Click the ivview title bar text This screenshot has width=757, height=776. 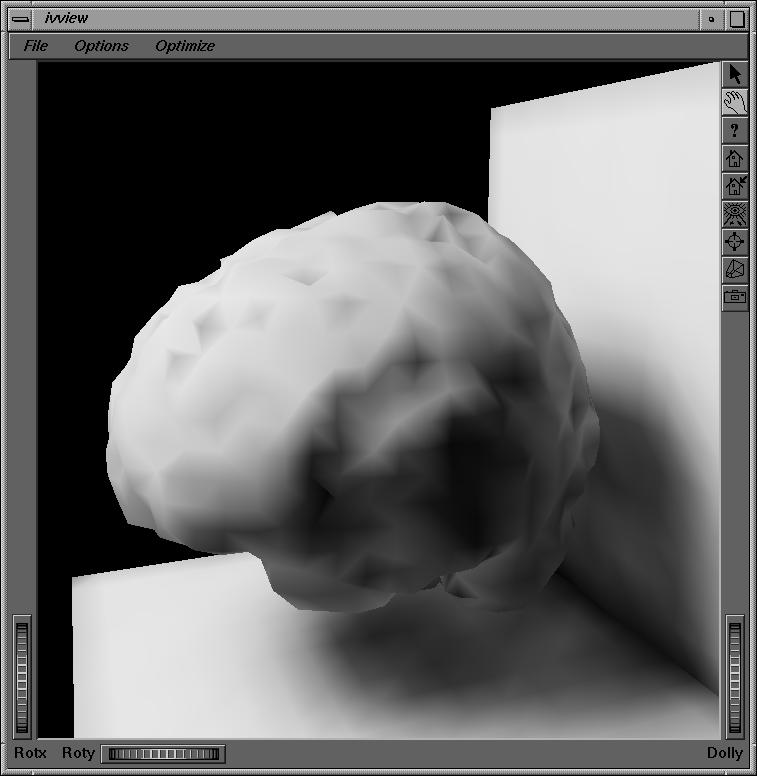point(66,18)
